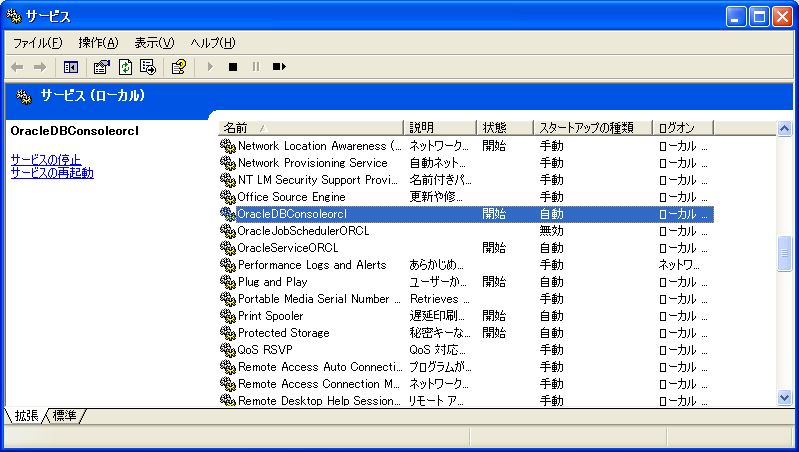Click the サービスの再起動 link

[52, 173]
